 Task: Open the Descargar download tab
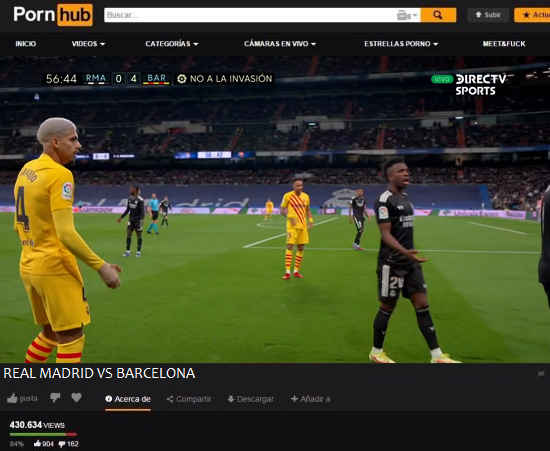click(x=250, y=399)
